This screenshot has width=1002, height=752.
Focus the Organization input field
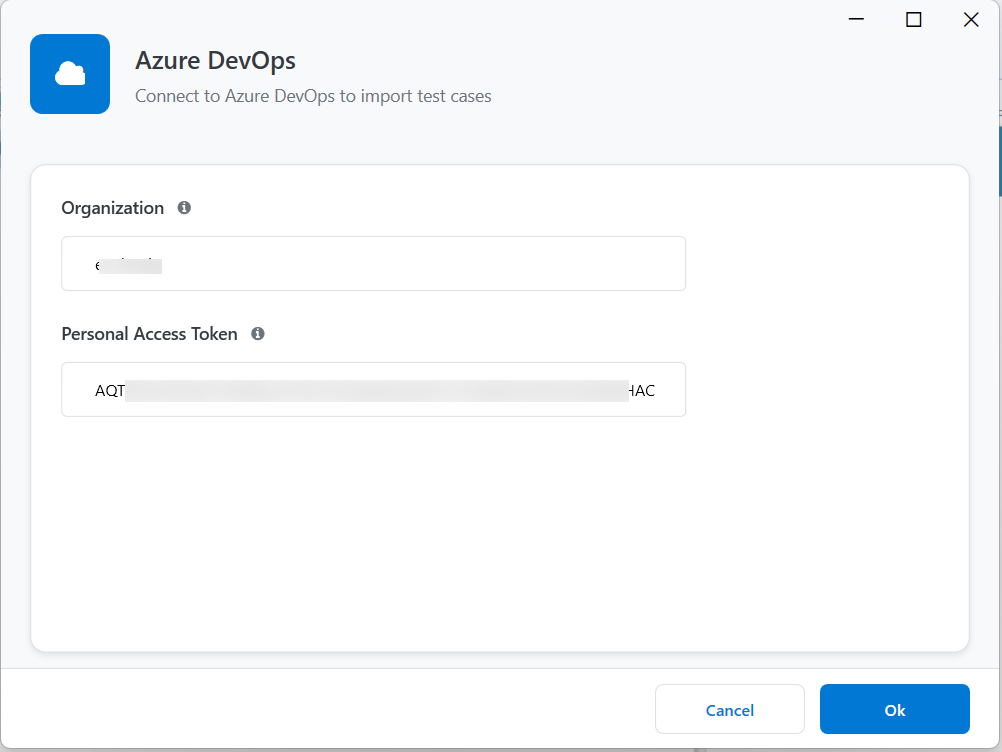click(373, 264)
